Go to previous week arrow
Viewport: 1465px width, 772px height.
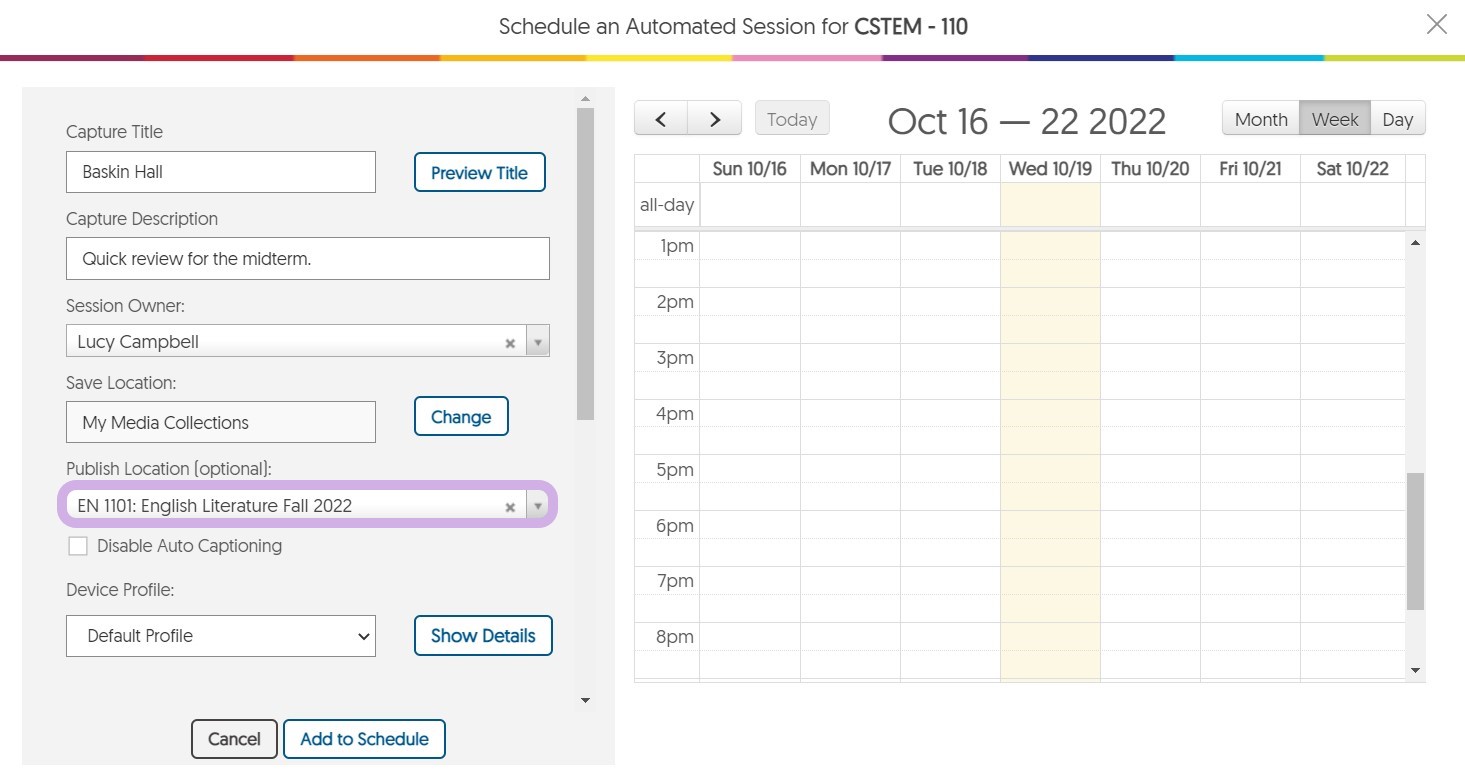661,119
